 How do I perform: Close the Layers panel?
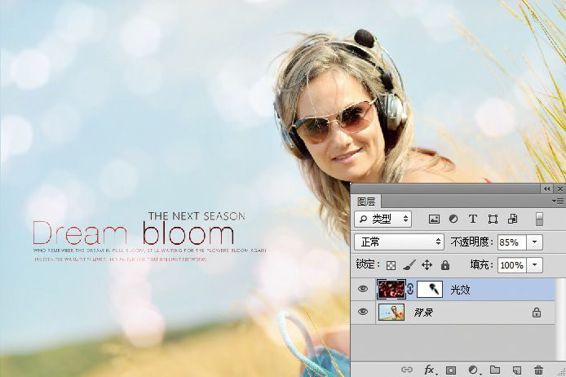coord(560,189)
